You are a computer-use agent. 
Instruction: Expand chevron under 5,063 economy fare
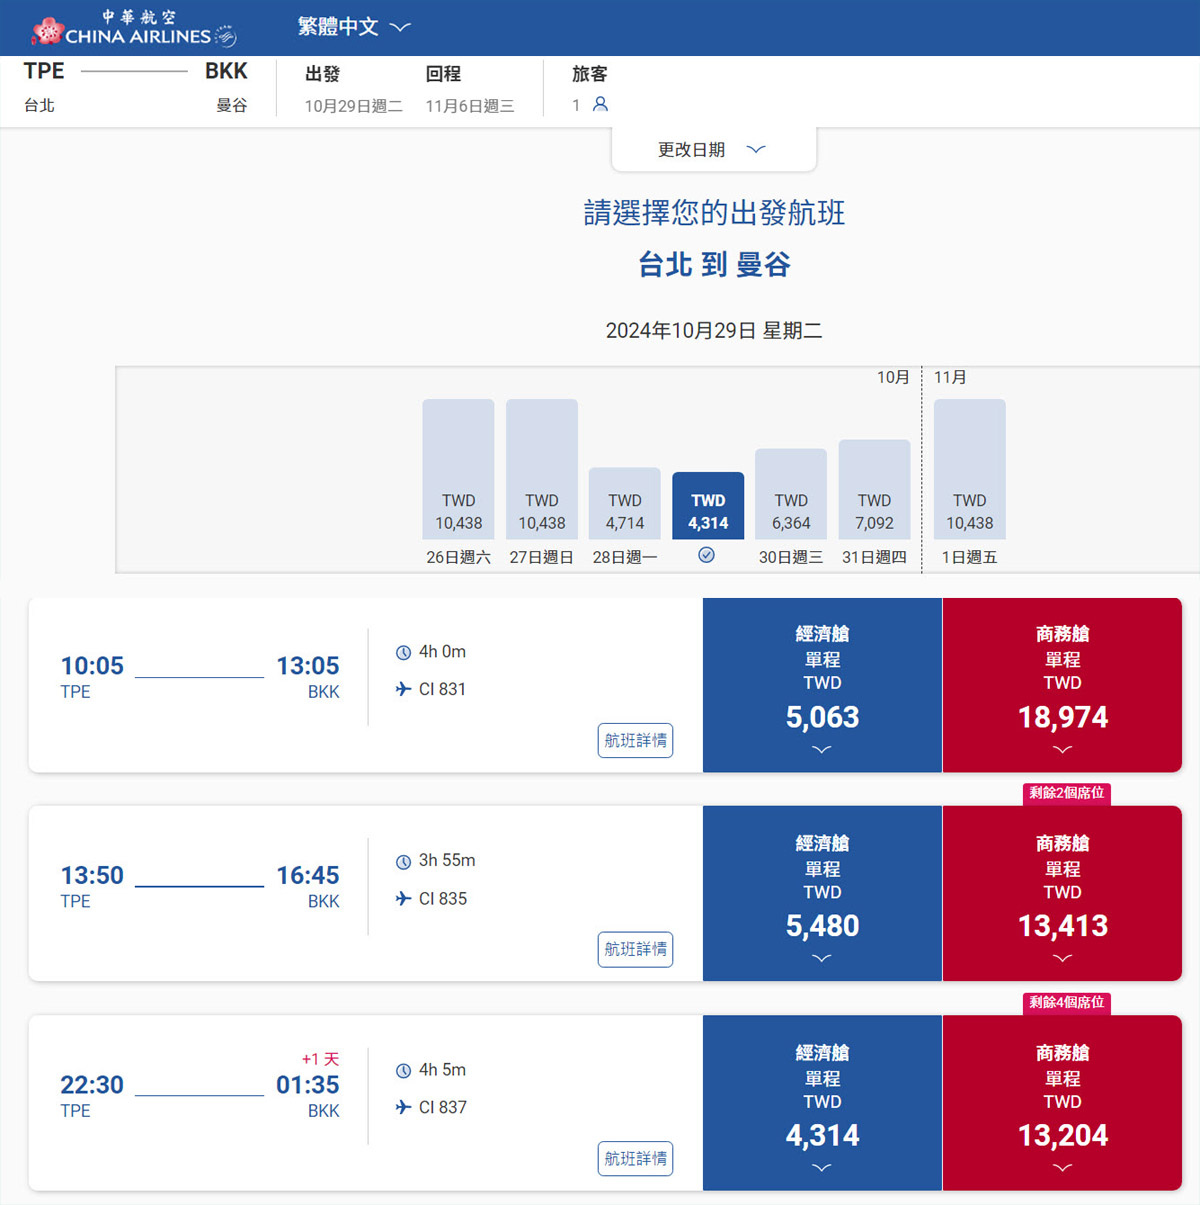click(822, 749)
